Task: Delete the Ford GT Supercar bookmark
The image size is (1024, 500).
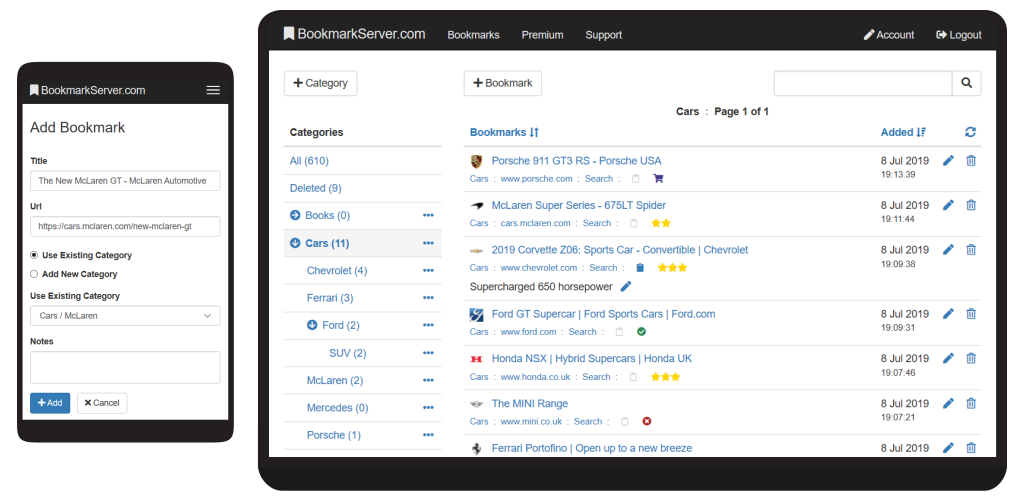Action: (971, 314)
